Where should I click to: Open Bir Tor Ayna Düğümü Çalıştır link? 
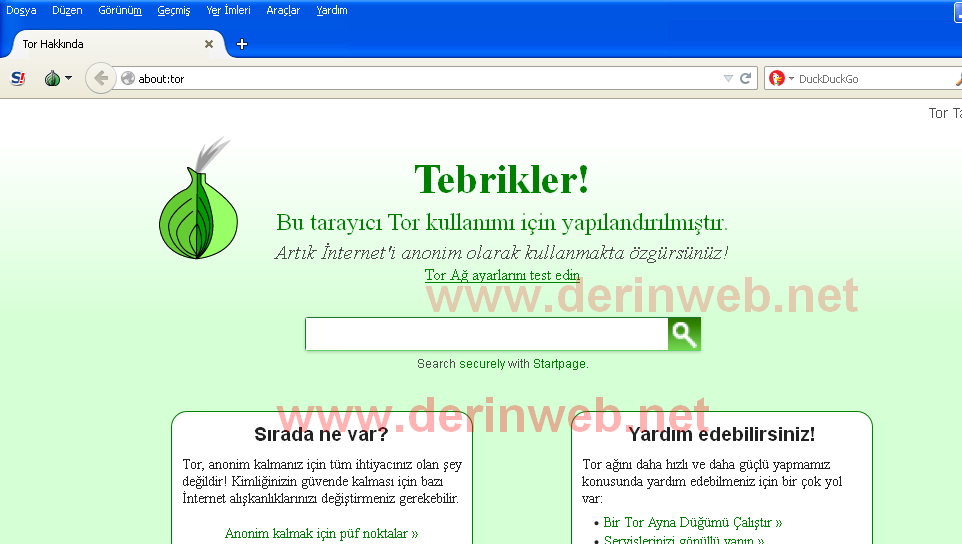pos(693,523)
